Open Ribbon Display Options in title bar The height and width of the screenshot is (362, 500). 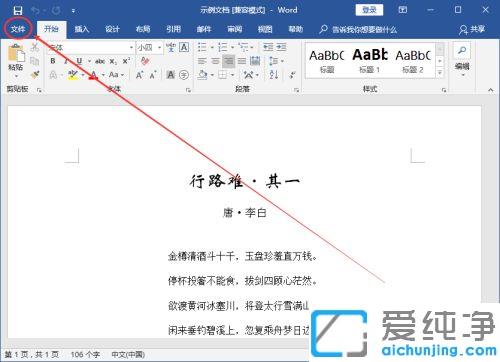click(403, 10)
